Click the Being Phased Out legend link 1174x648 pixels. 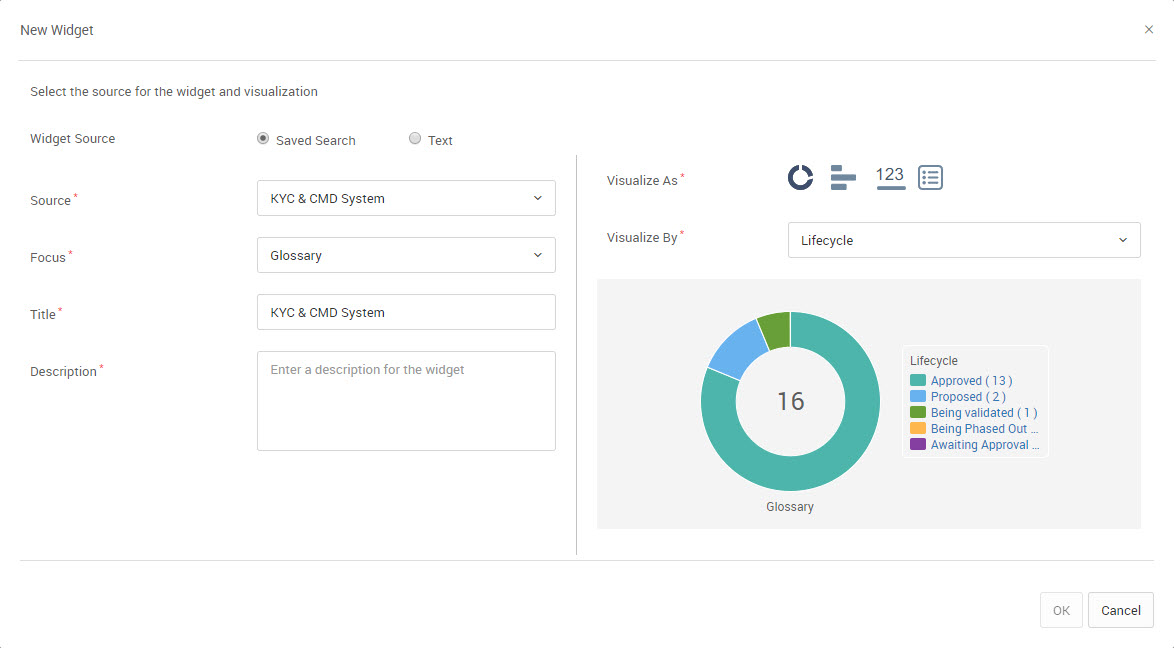(985, 429)
